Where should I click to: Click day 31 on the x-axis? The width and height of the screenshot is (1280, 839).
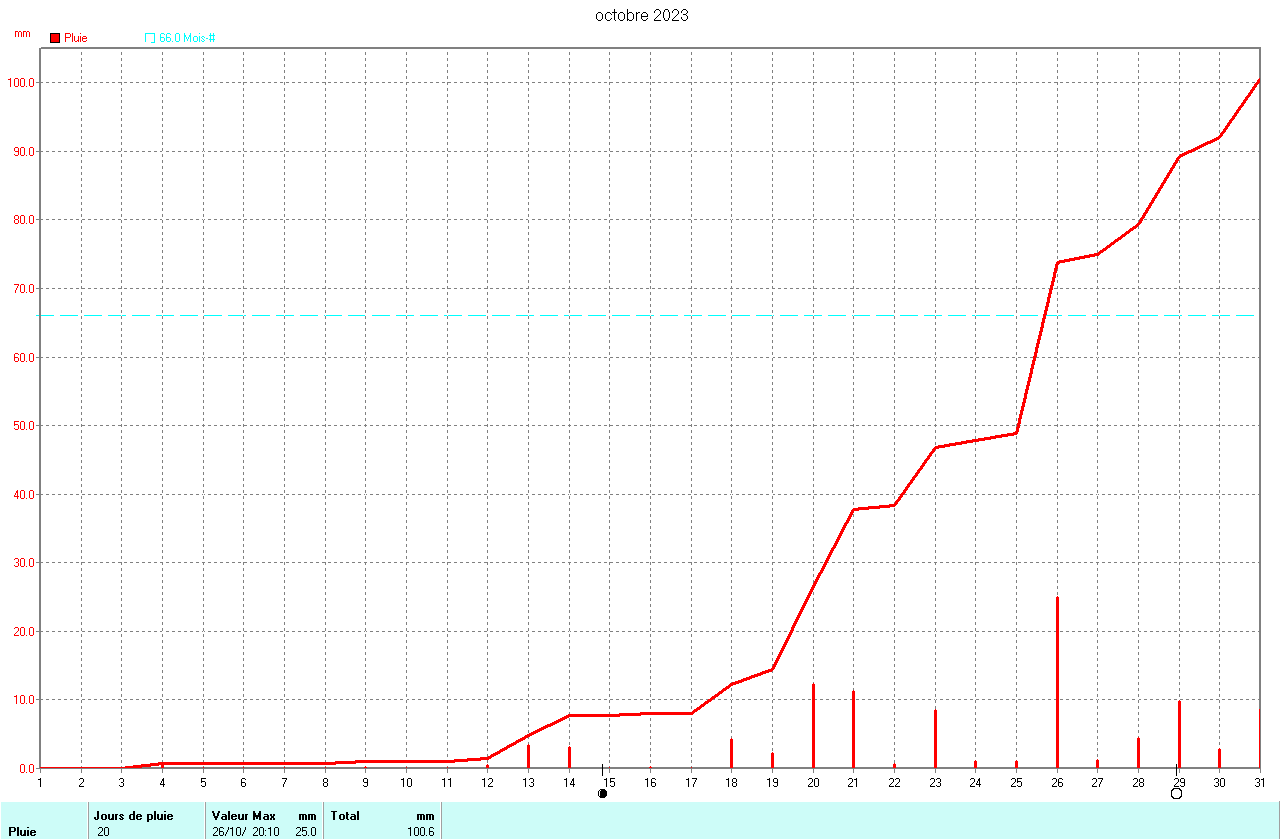tap(1260, 782)
